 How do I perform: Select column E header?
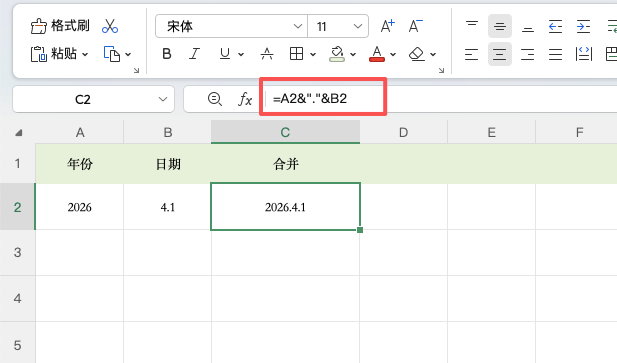coord(491,132)
